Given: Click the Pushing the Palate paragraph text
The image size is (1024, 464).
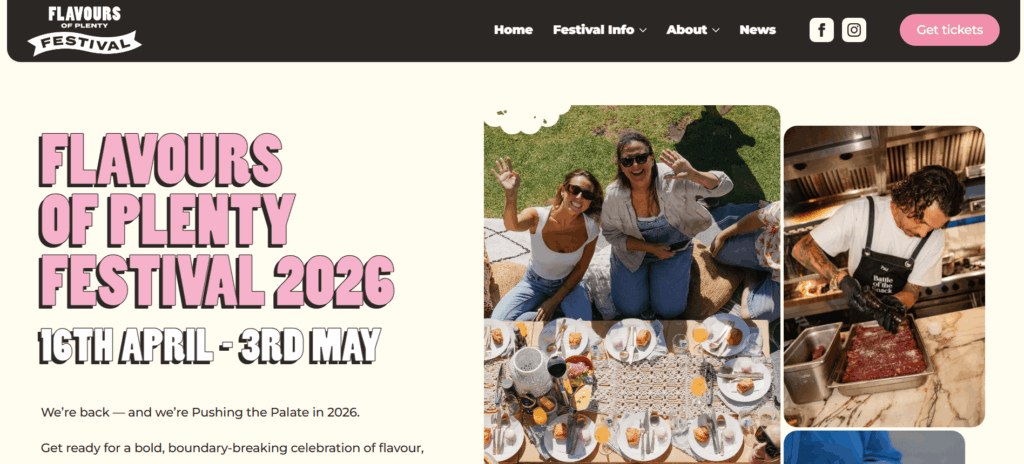Looking at the screenshot, I should click(x=200, y=413).
